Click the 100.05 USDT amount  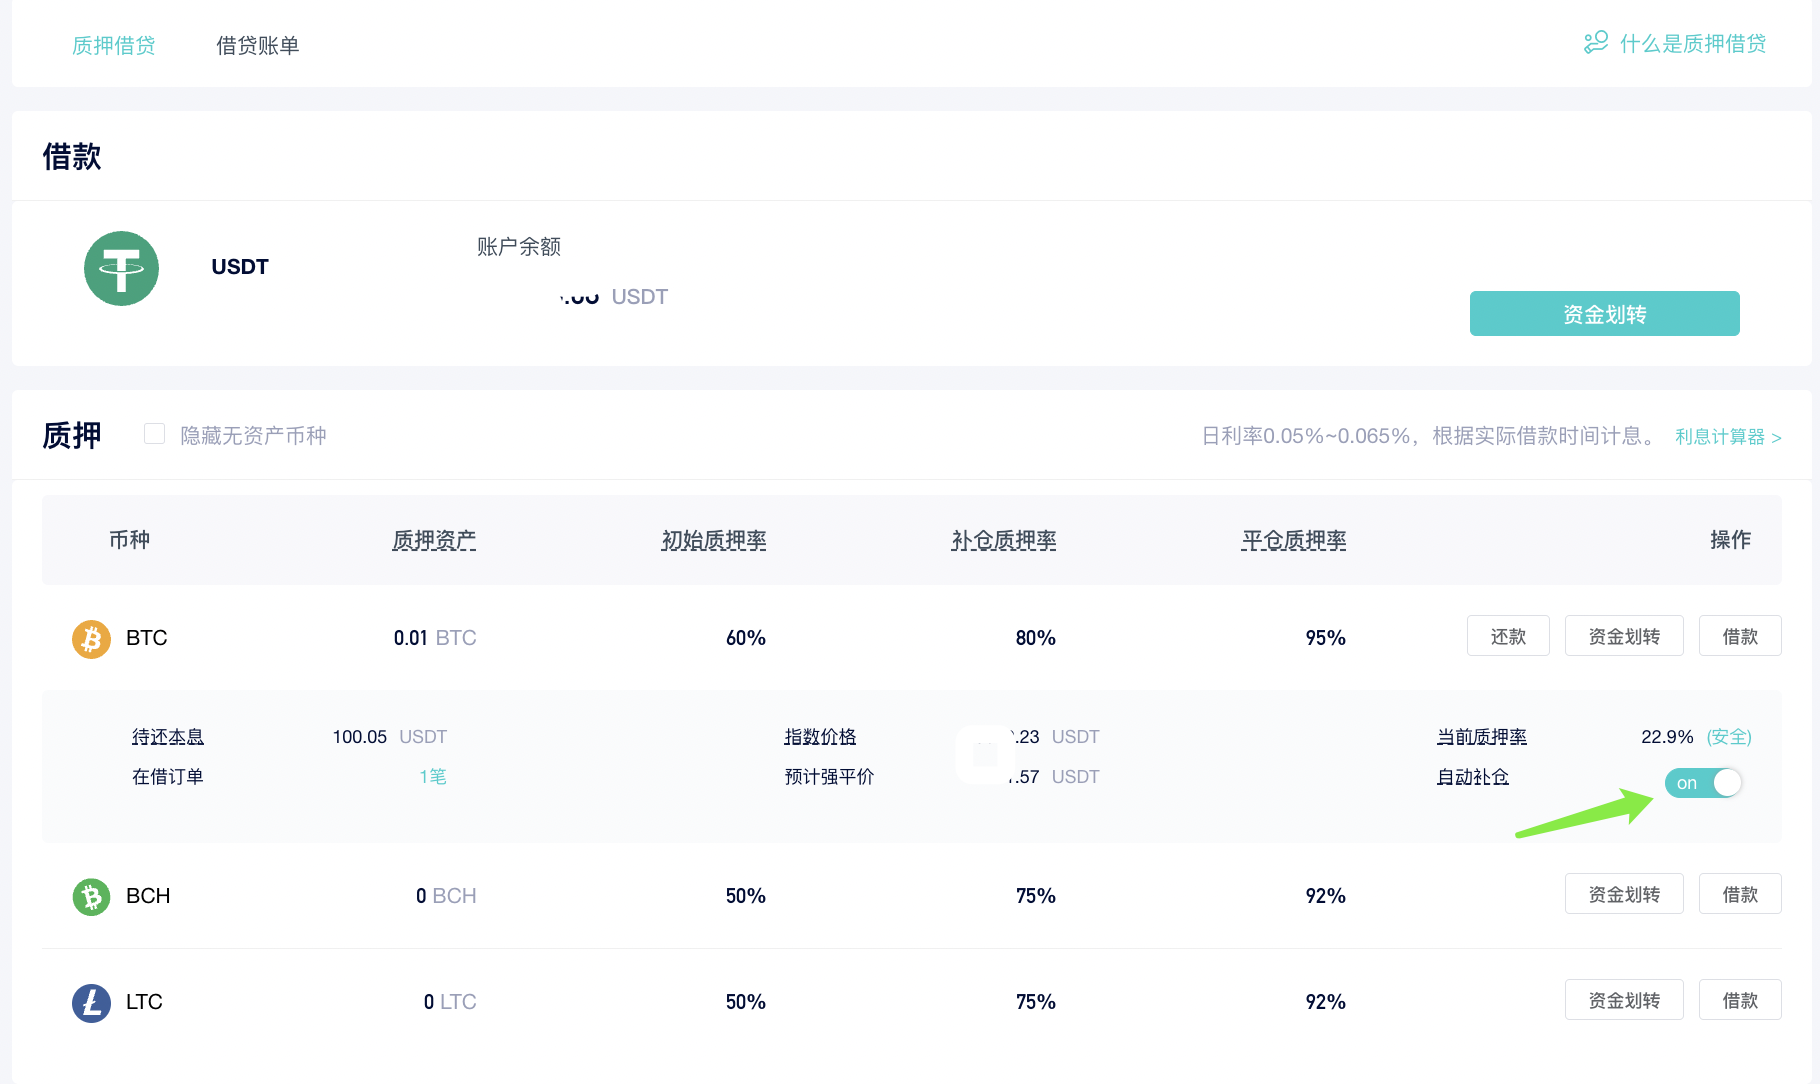coord(390,737)
